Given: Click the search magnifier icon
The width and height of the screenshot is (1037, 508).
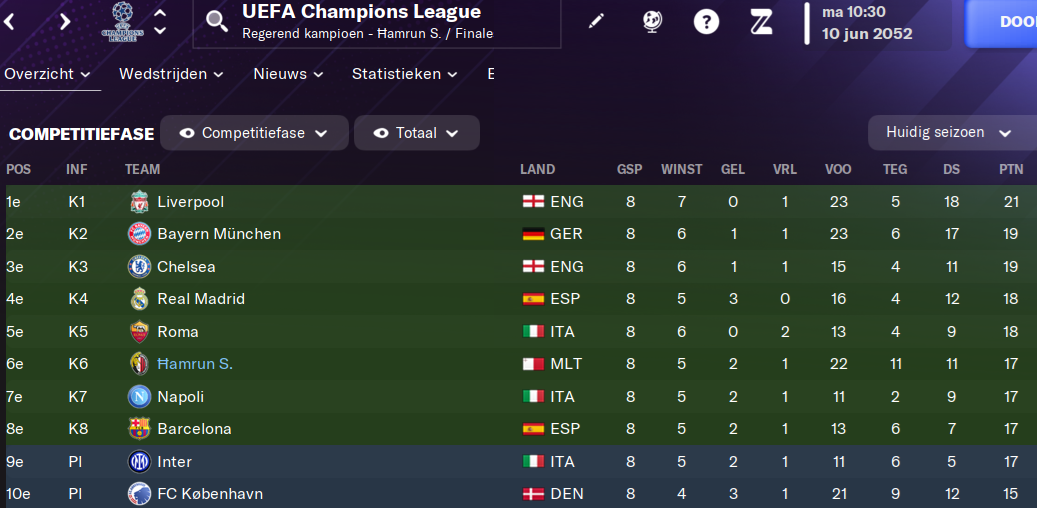Looking at the screenshot, I should click(217, 21).
